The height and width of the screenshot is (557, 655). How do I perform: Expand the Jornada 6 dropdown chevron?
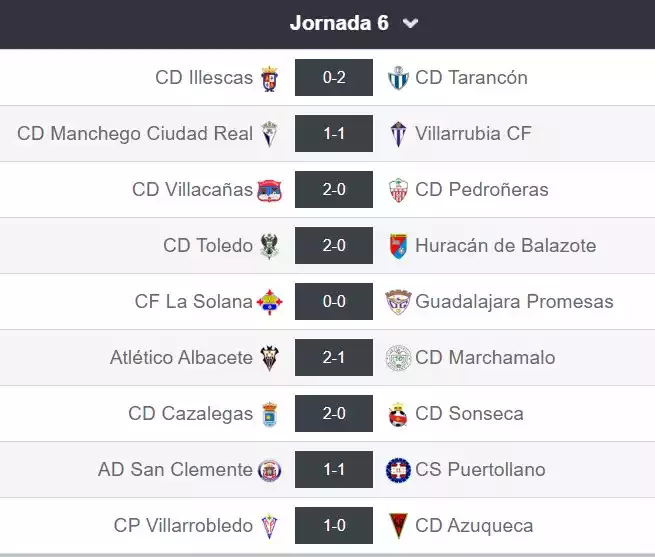click(x=411, y=24)
